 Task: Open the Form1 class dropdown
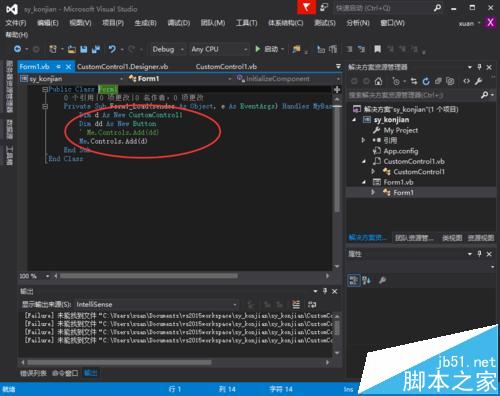pos(230,79)
